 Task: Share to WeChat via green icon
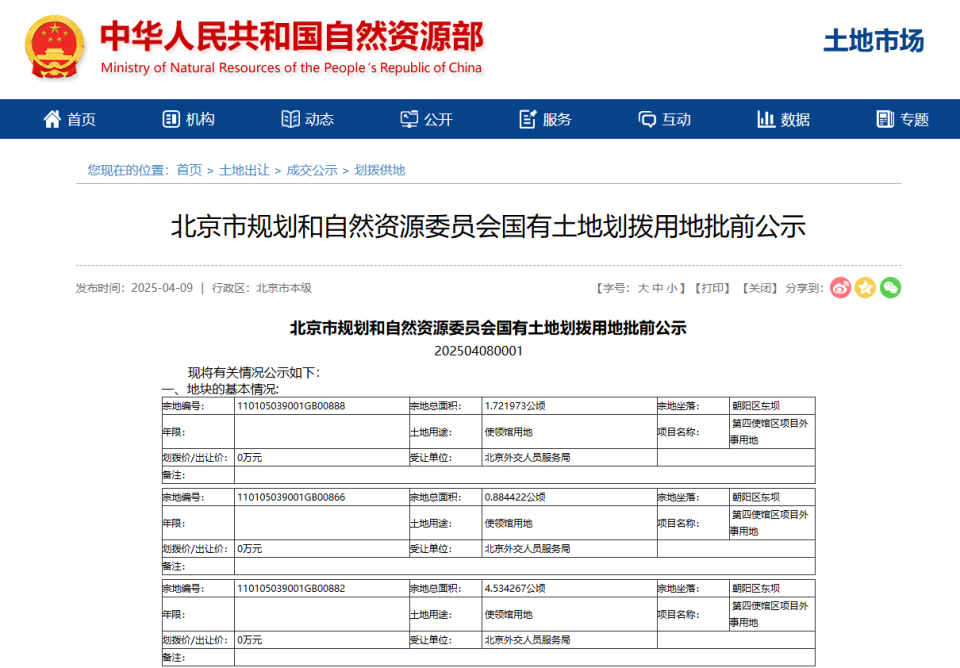(890, 288)
